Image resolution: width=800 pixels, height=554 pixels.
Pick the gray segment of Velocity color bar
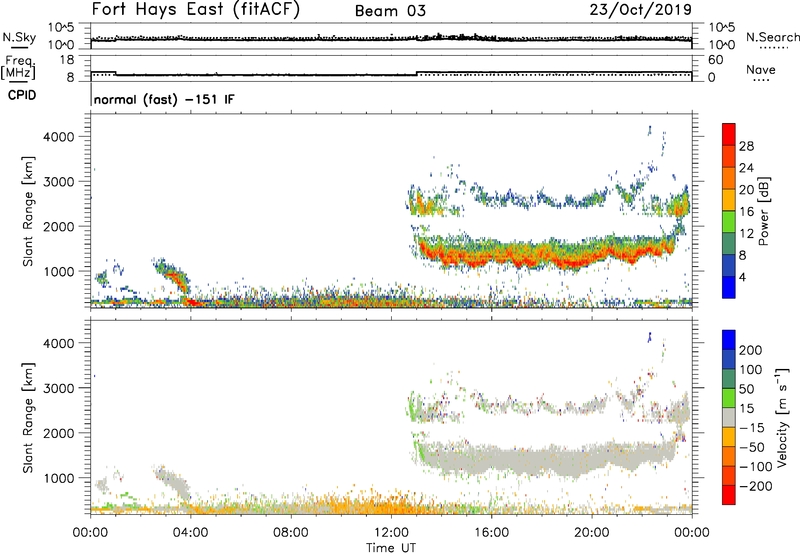tap(729, 417)
